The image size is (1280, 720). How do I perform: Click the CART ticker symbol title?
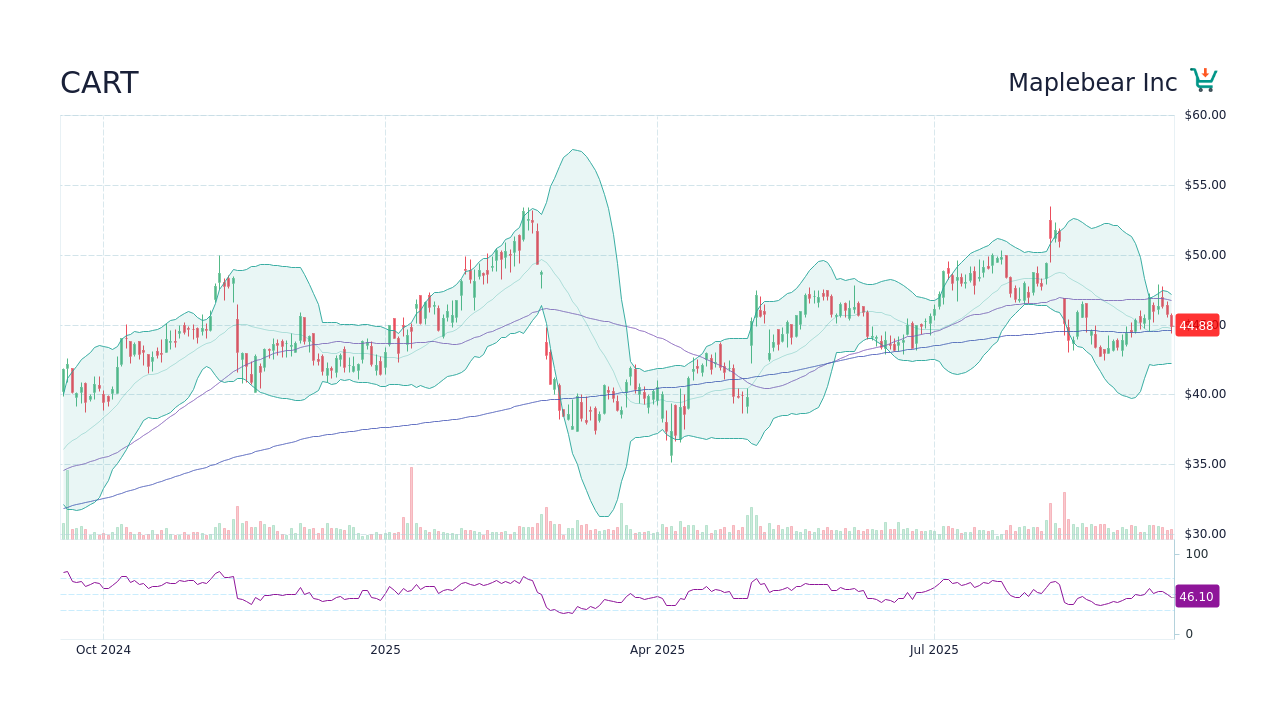(x=99, y=83)
